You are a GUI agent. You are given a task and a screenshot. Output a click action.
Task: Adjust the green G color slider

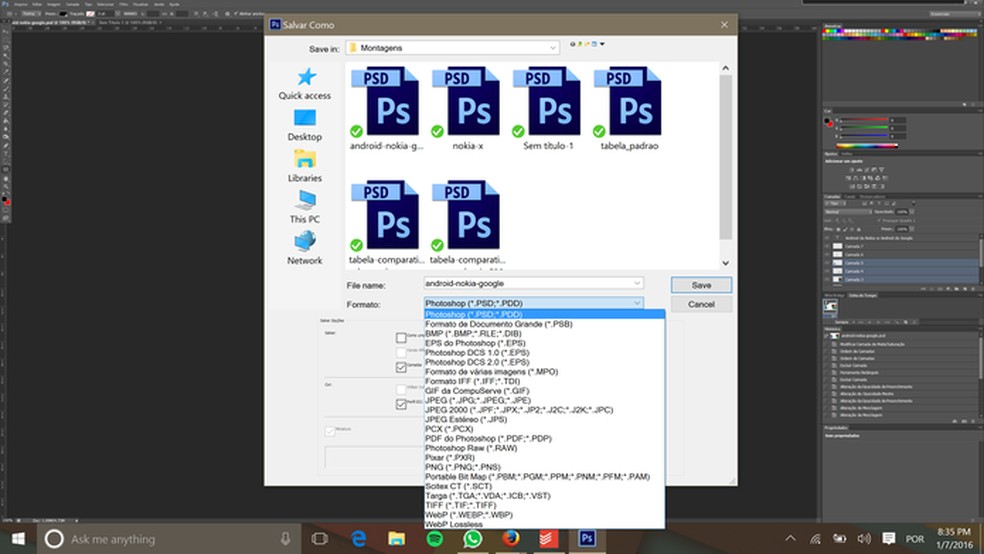coord(864,127)
